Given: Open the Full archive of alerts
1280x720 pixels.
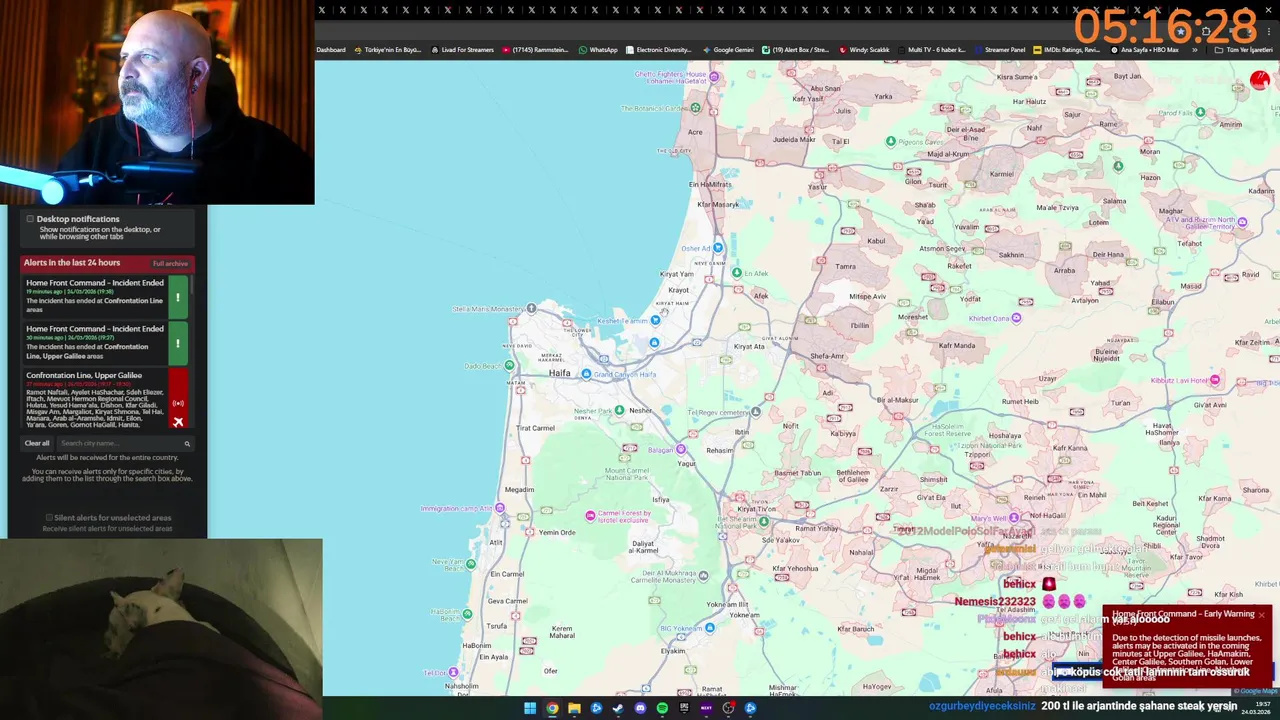Looking at the screenshot, I should pyautogui.click(x=170, y=263).
